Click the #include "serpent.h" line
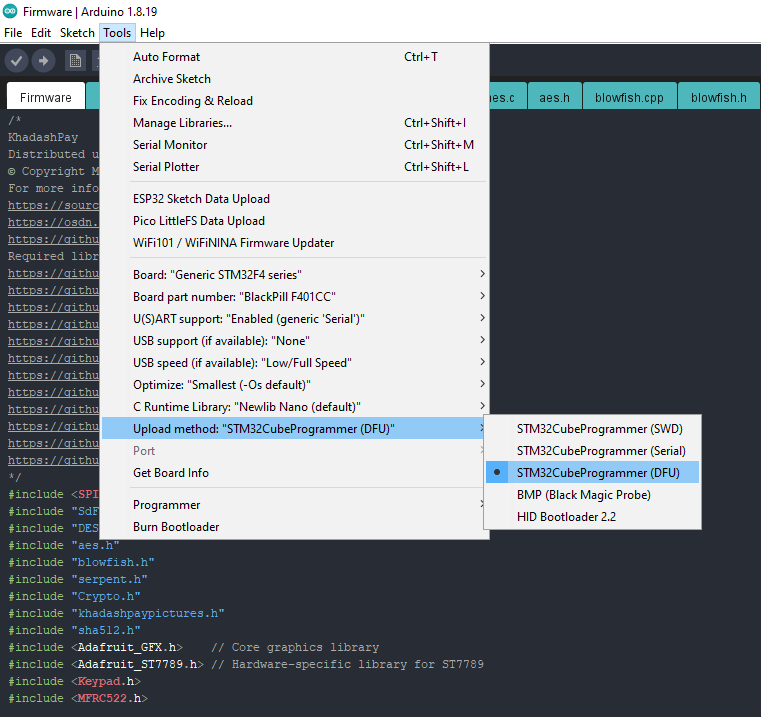The image size is (761, 717). click(78, 579)
